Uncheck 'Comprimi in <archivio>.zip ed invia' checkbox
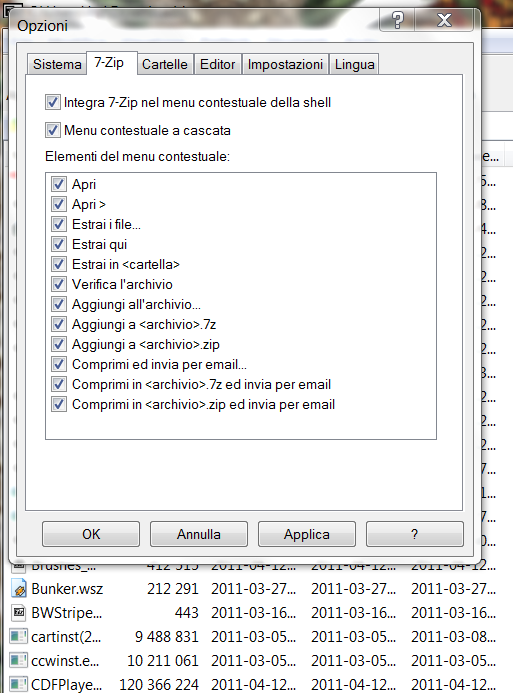The image size is (513, 693). point(59,404)
